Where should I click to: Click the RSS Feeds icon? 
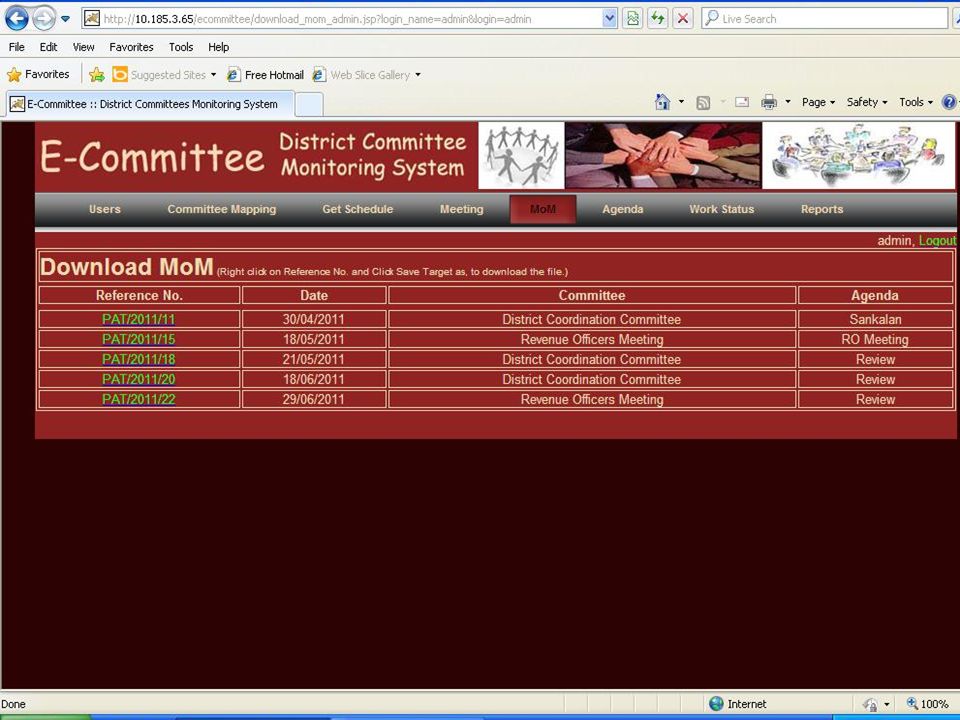click(x=703, y=102)
